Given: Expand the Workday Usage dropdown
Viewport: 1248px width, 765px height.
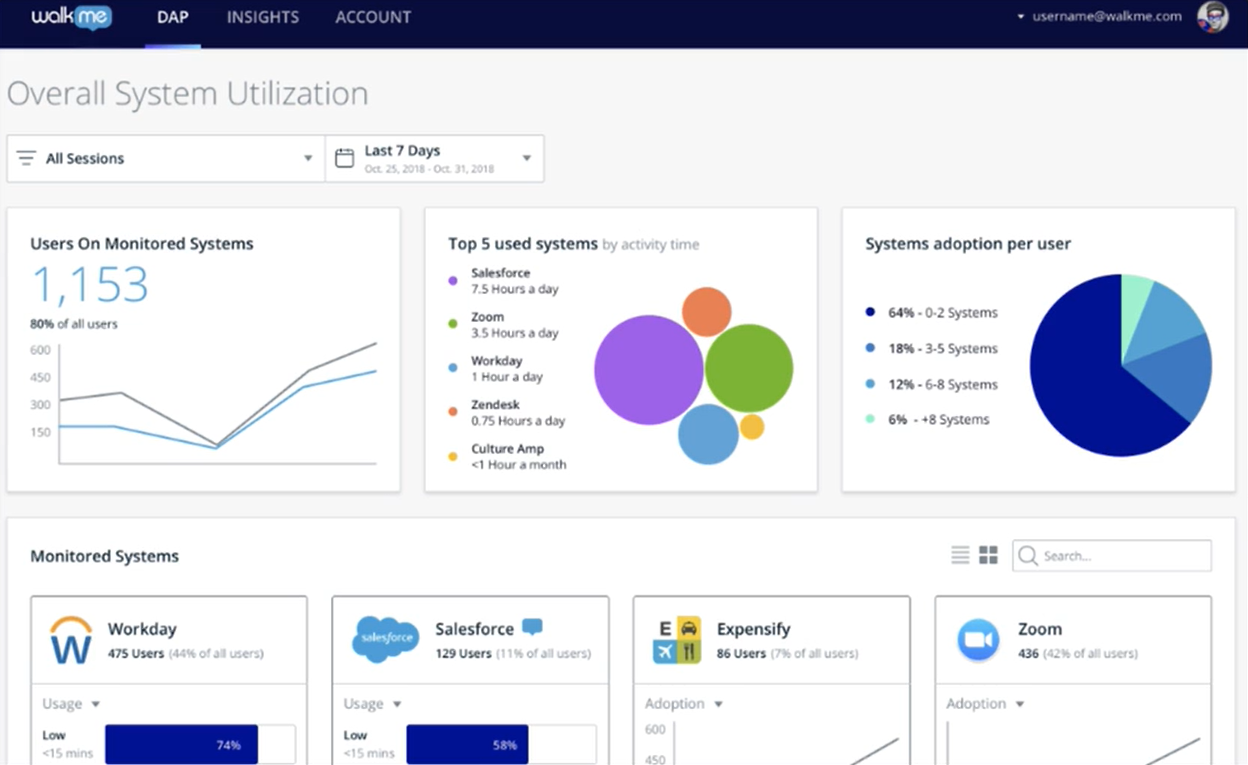Looking at the screenshot, I should [x=71, y=704].
